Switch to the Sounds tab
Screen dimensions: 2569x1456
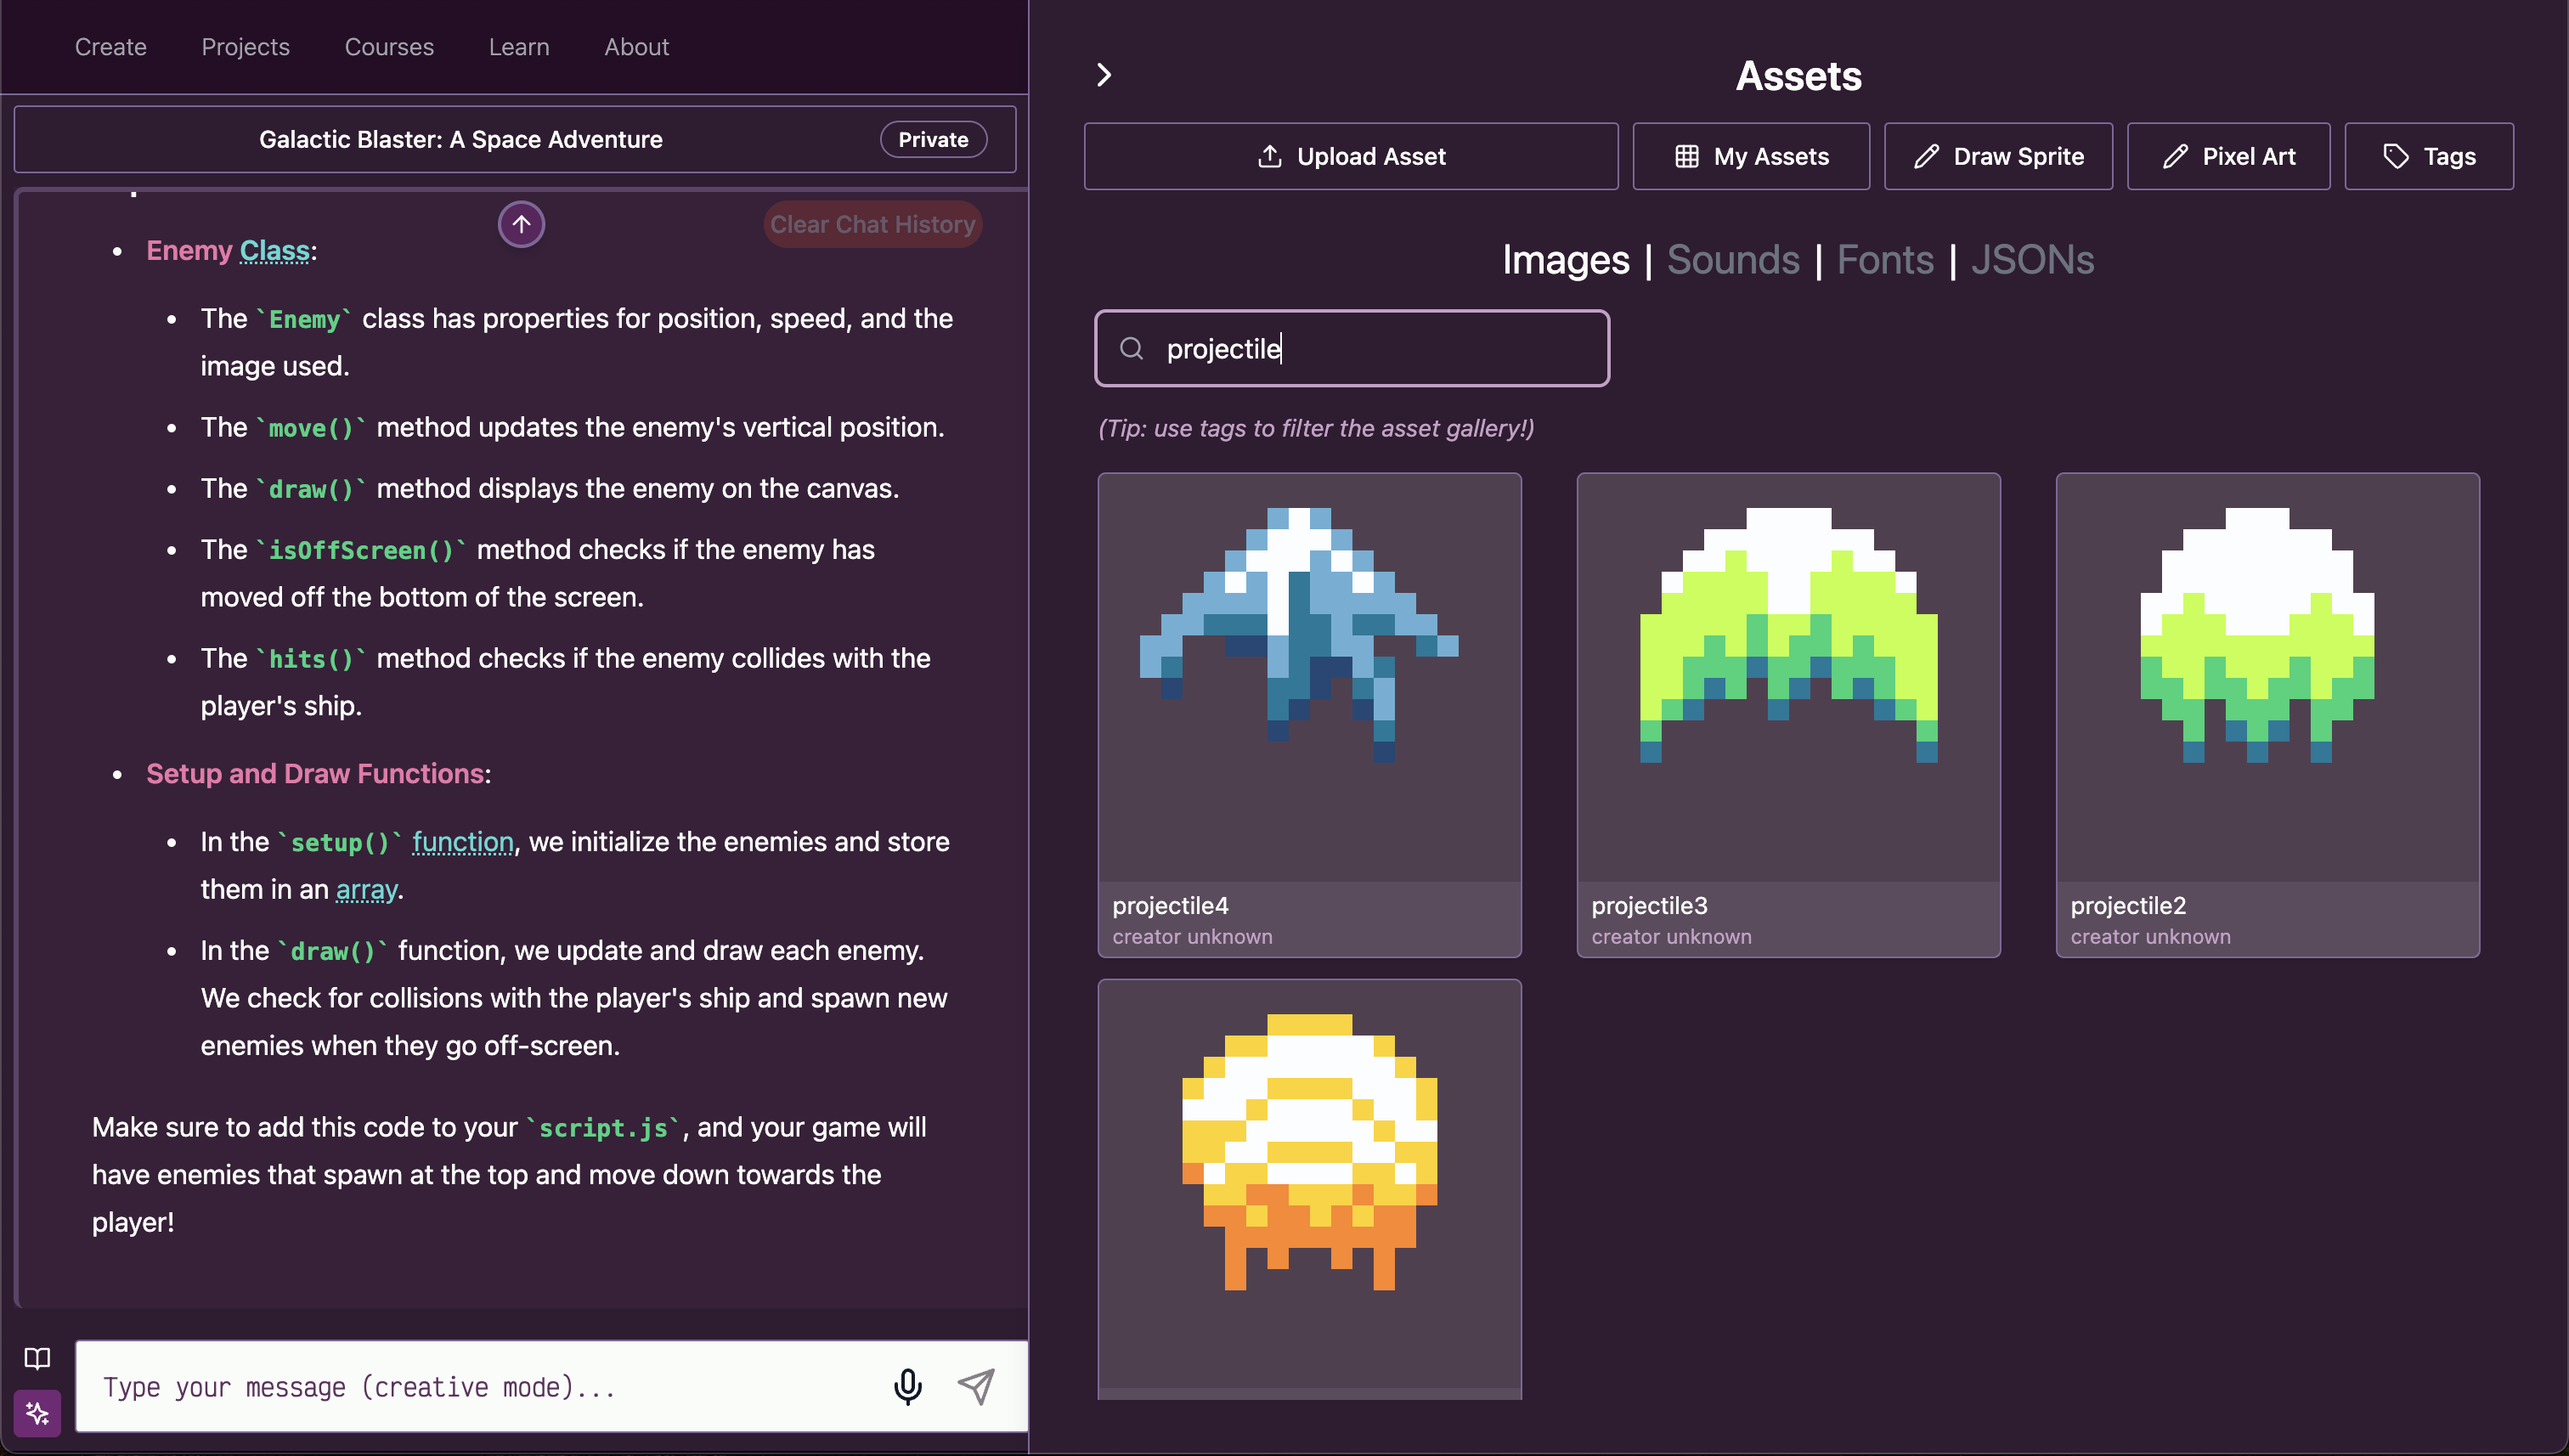[x=1732, y=260]
